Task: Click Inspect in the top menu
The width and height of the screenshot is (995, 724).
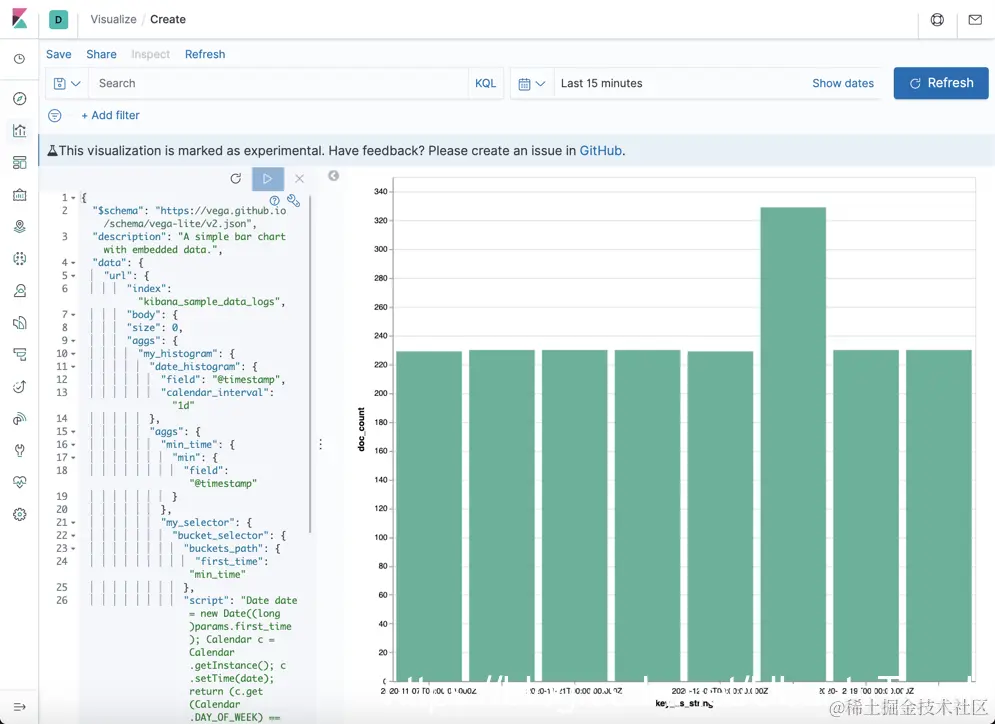Action: tap(150, 54)
